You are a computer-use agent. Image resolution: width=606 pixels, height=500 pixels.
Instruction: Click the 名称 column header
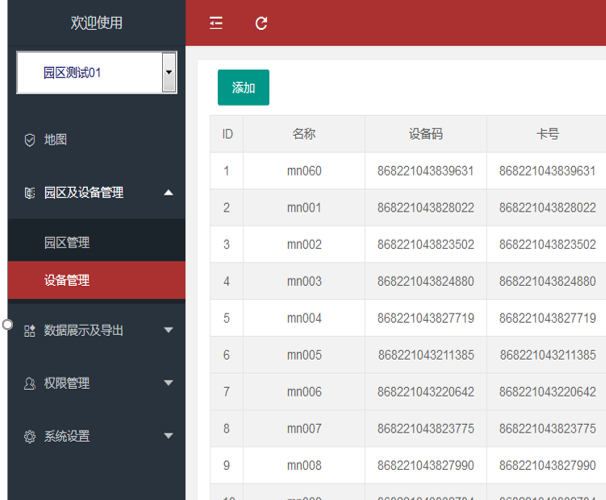tap(304, 134)
